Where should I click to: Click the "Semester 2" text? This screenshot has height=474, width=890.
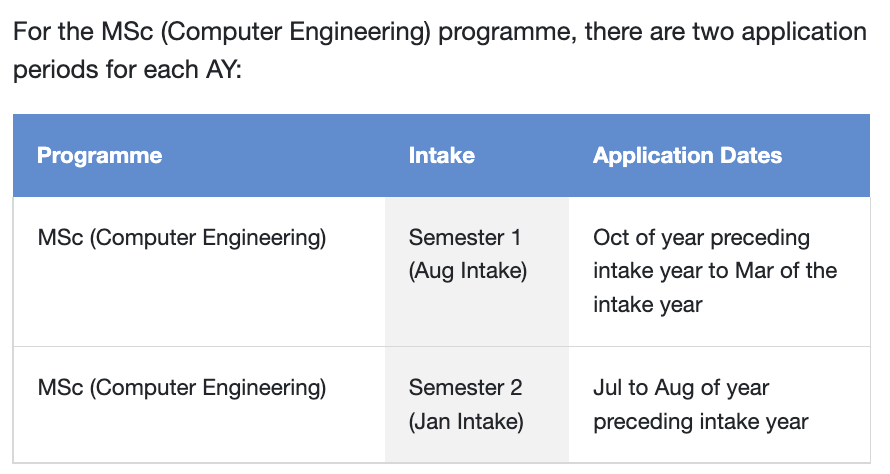(x=465, y=388)
